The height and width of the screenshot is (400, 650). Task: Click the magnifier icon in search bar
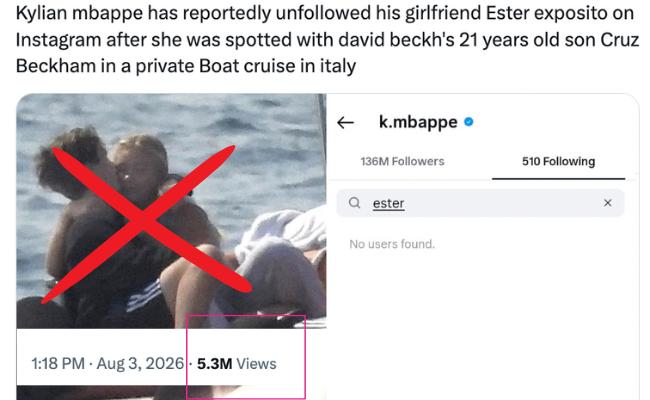pyautogui.click(x=354, y=203)
